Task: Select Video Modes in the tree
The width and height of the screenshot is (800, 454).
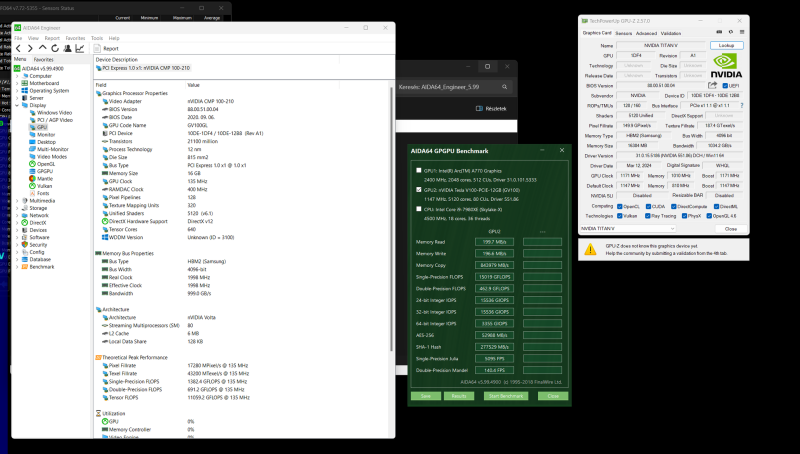Action: point(52,157)
